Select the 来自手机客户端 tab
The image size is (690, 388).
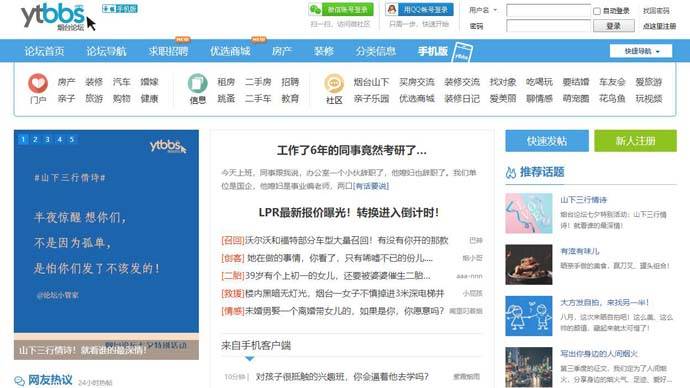256,345
